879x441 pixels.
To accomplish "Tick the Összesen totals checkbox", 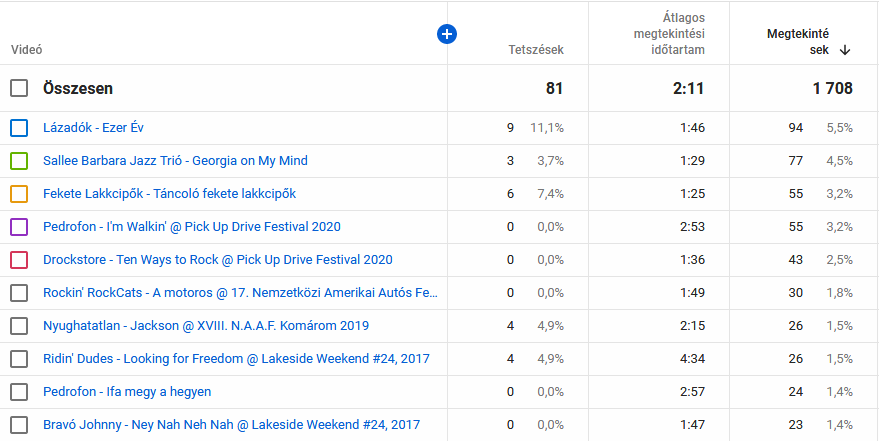I will [x=19, y=88].
